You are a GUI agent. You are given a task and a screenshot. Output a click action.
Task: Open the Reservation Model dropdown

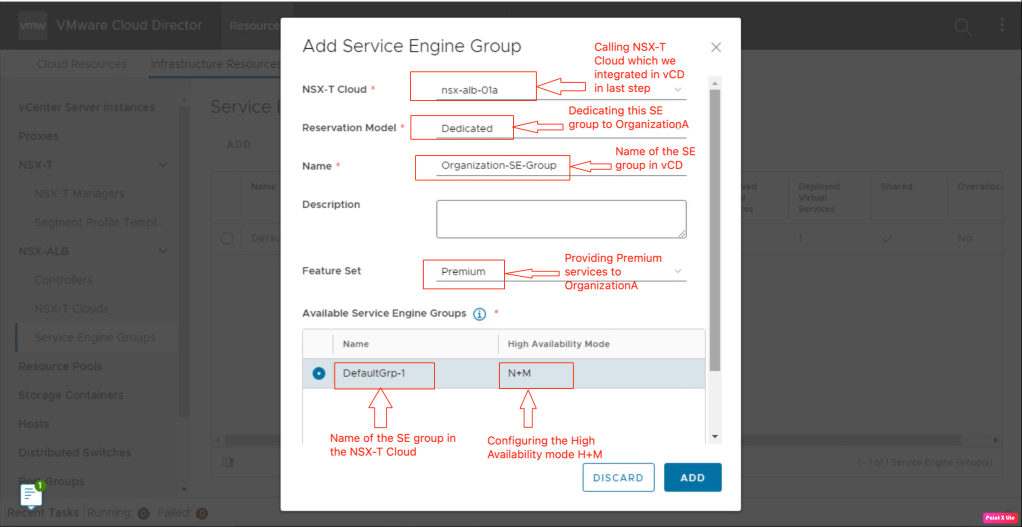click(548, 128)
